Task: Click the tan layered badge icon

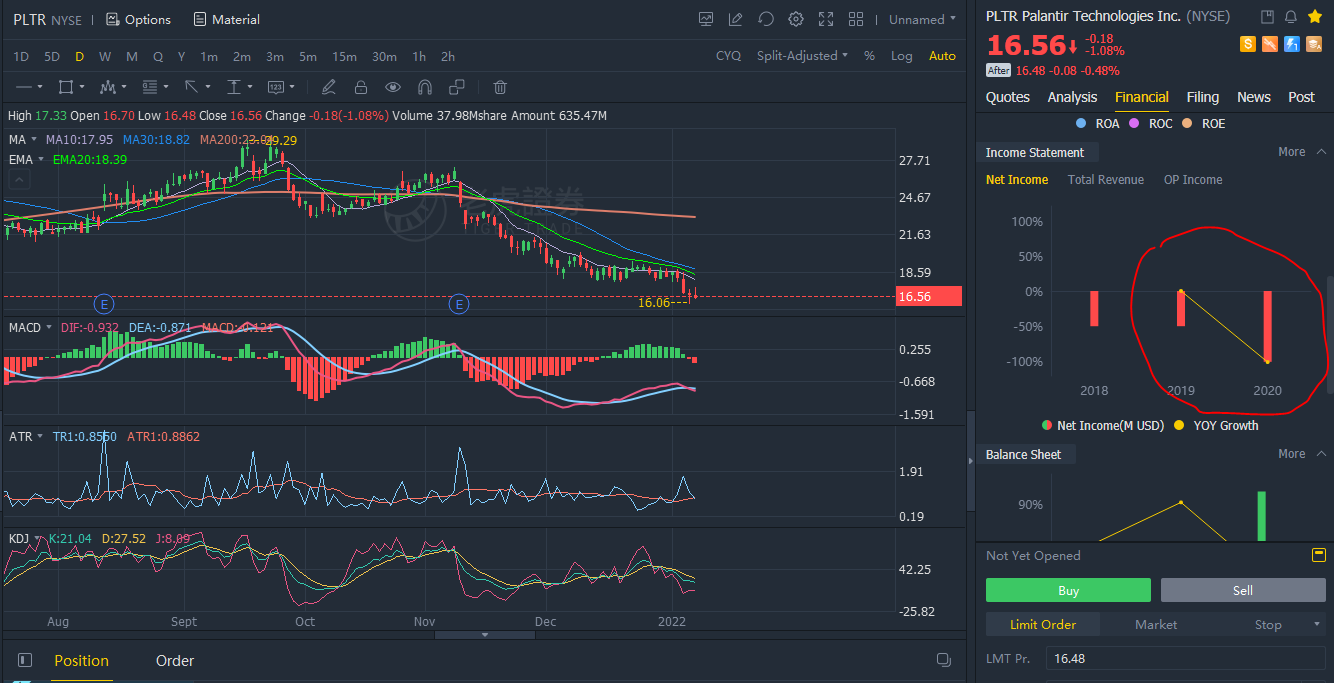Action: tap(1314, 43)
